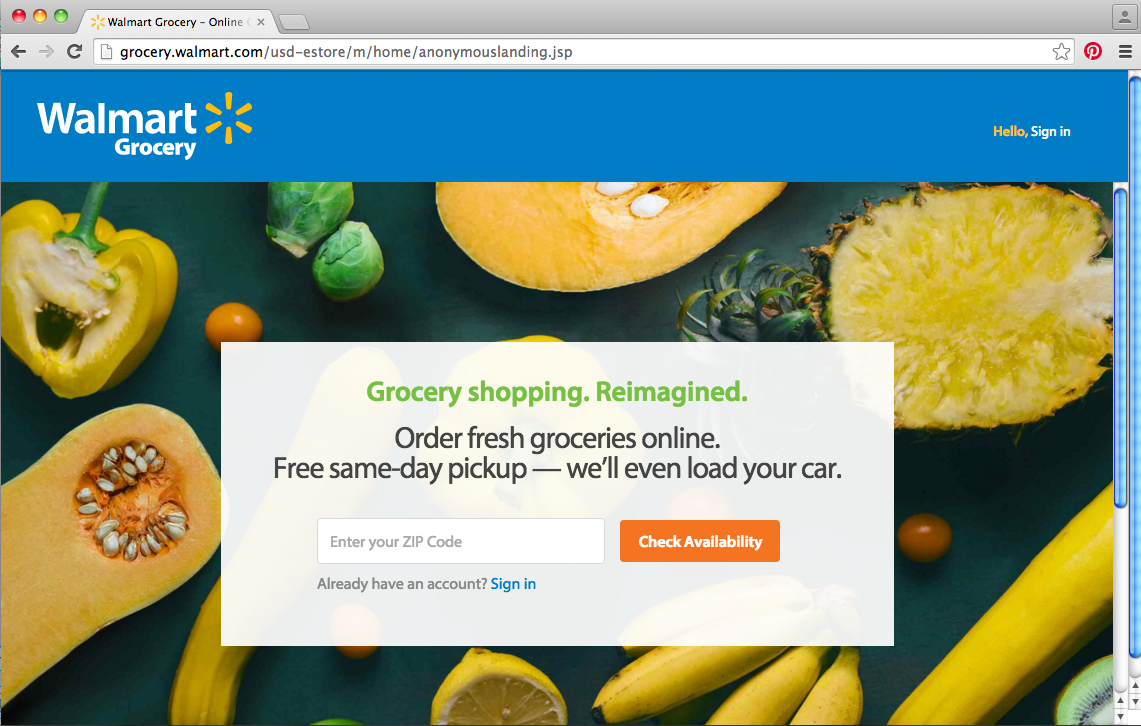Screen dimensions: 1141x726
Task: Click the user profile icon in title bar
Action: pyautogui.click(x=1125, y=17)
